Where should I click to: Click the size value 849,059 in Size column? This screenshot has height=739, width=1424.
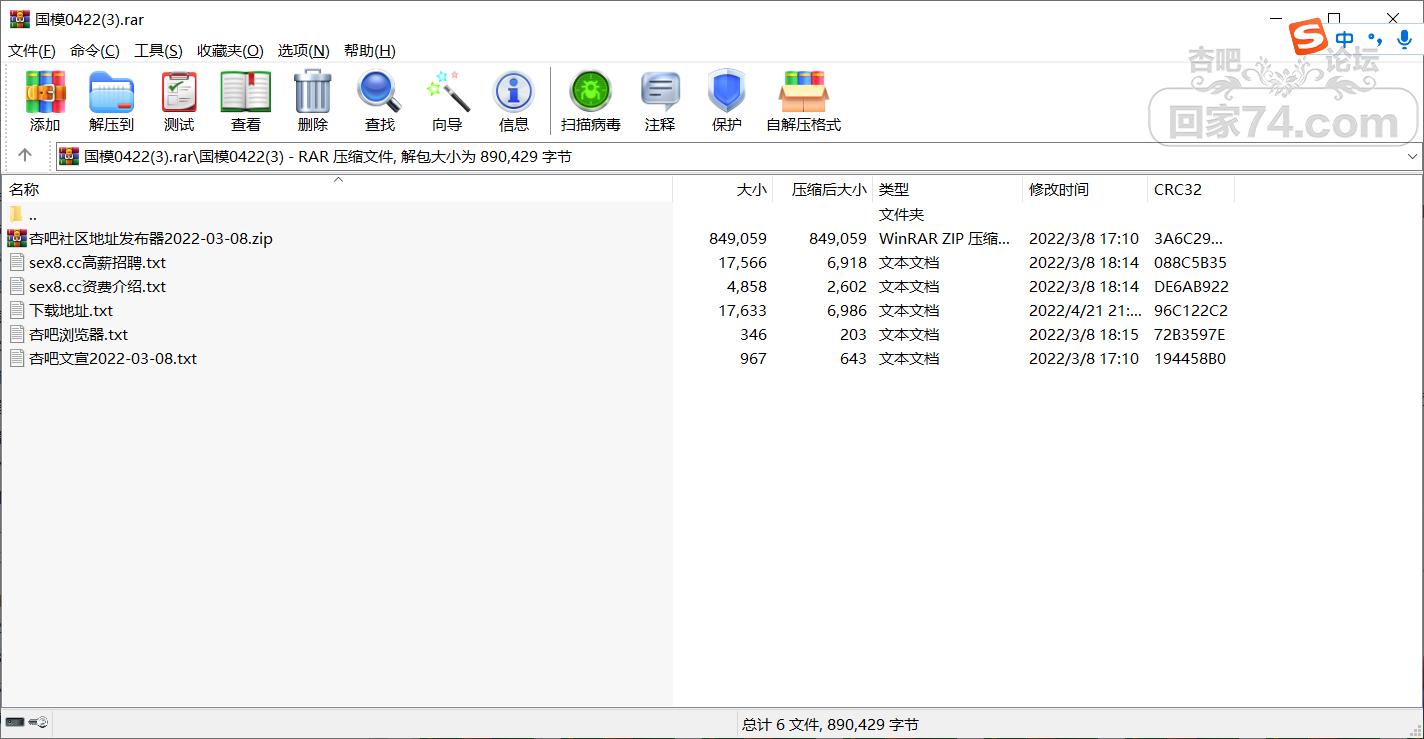pyautogui.click(x=737, y=238)
